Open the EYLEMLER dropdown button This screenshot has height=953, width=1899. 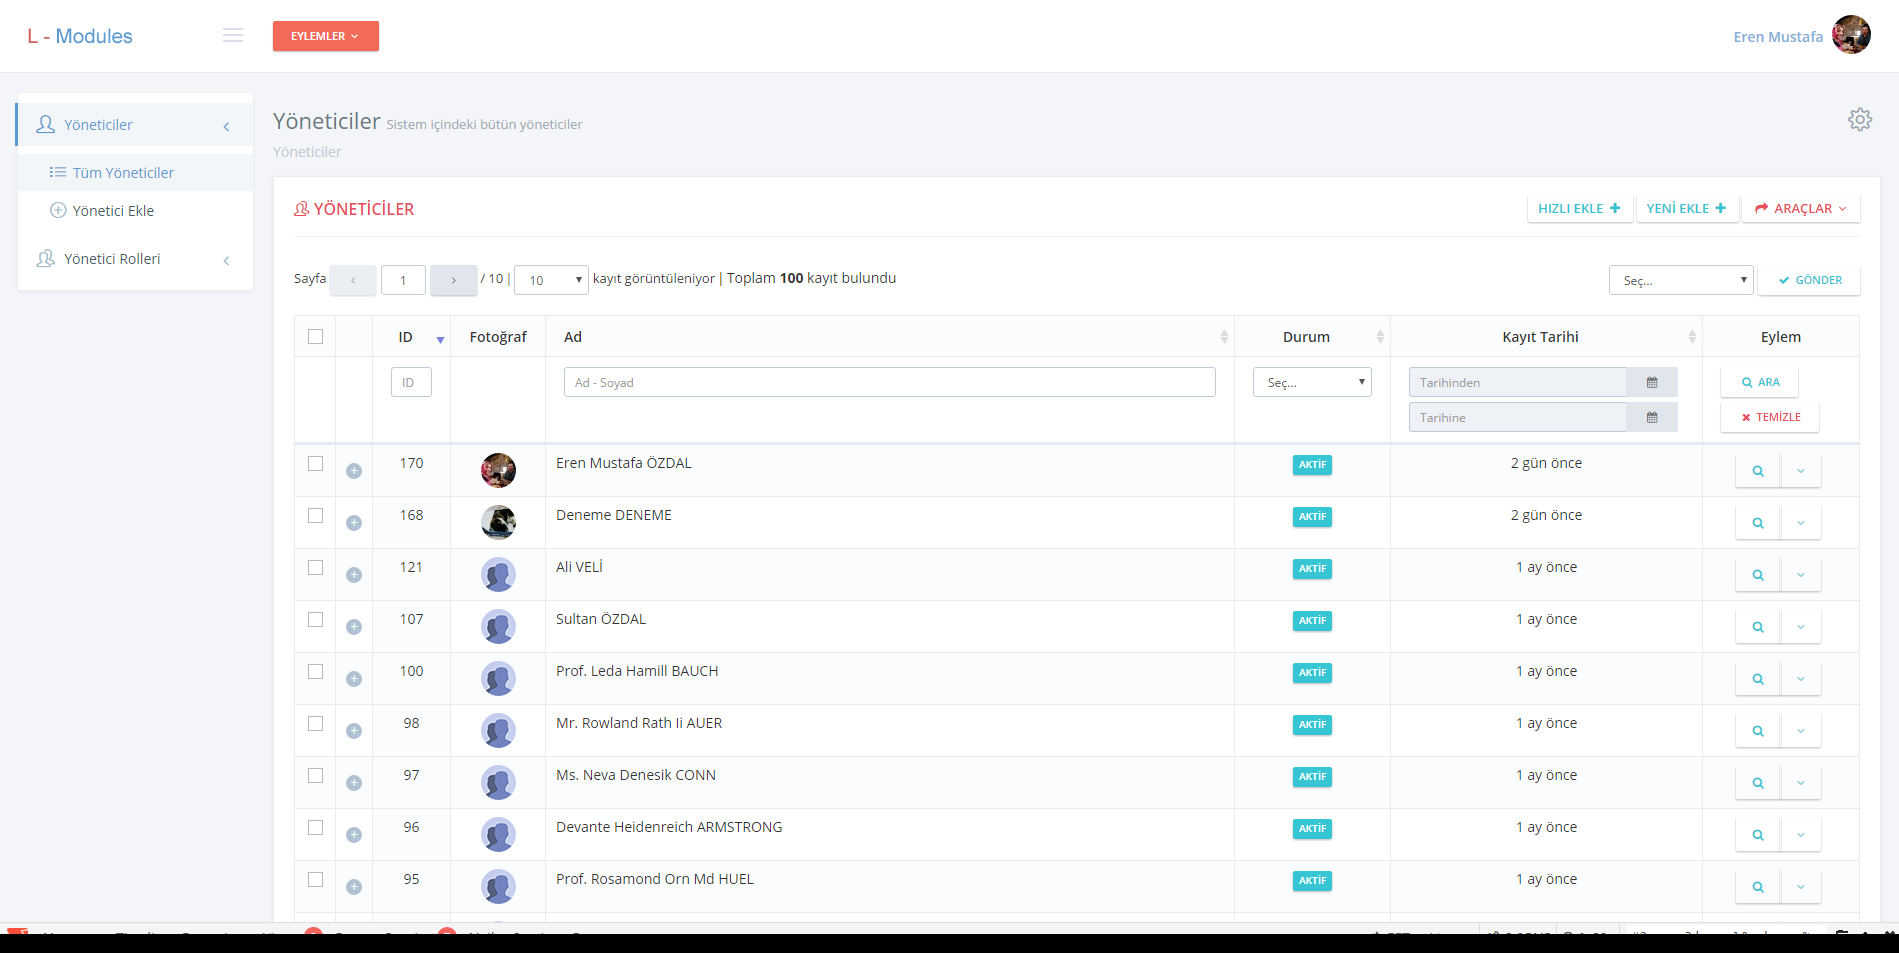326,36
